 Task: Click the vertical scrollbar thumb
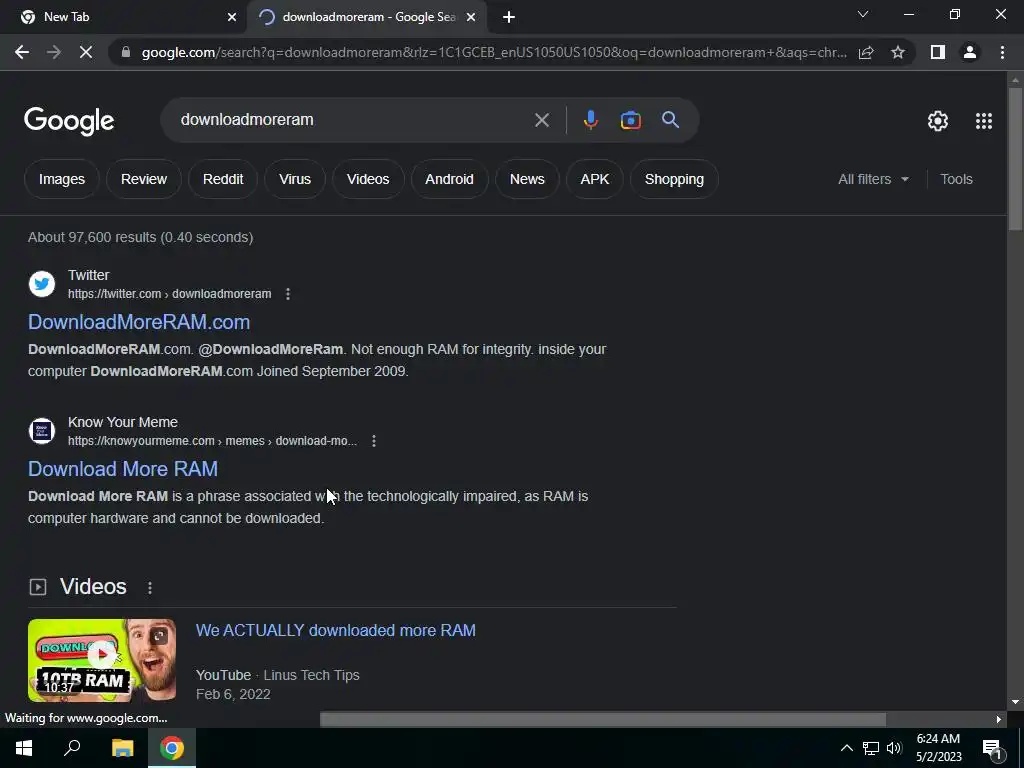pyautogui.click(x=1015, y=159)
